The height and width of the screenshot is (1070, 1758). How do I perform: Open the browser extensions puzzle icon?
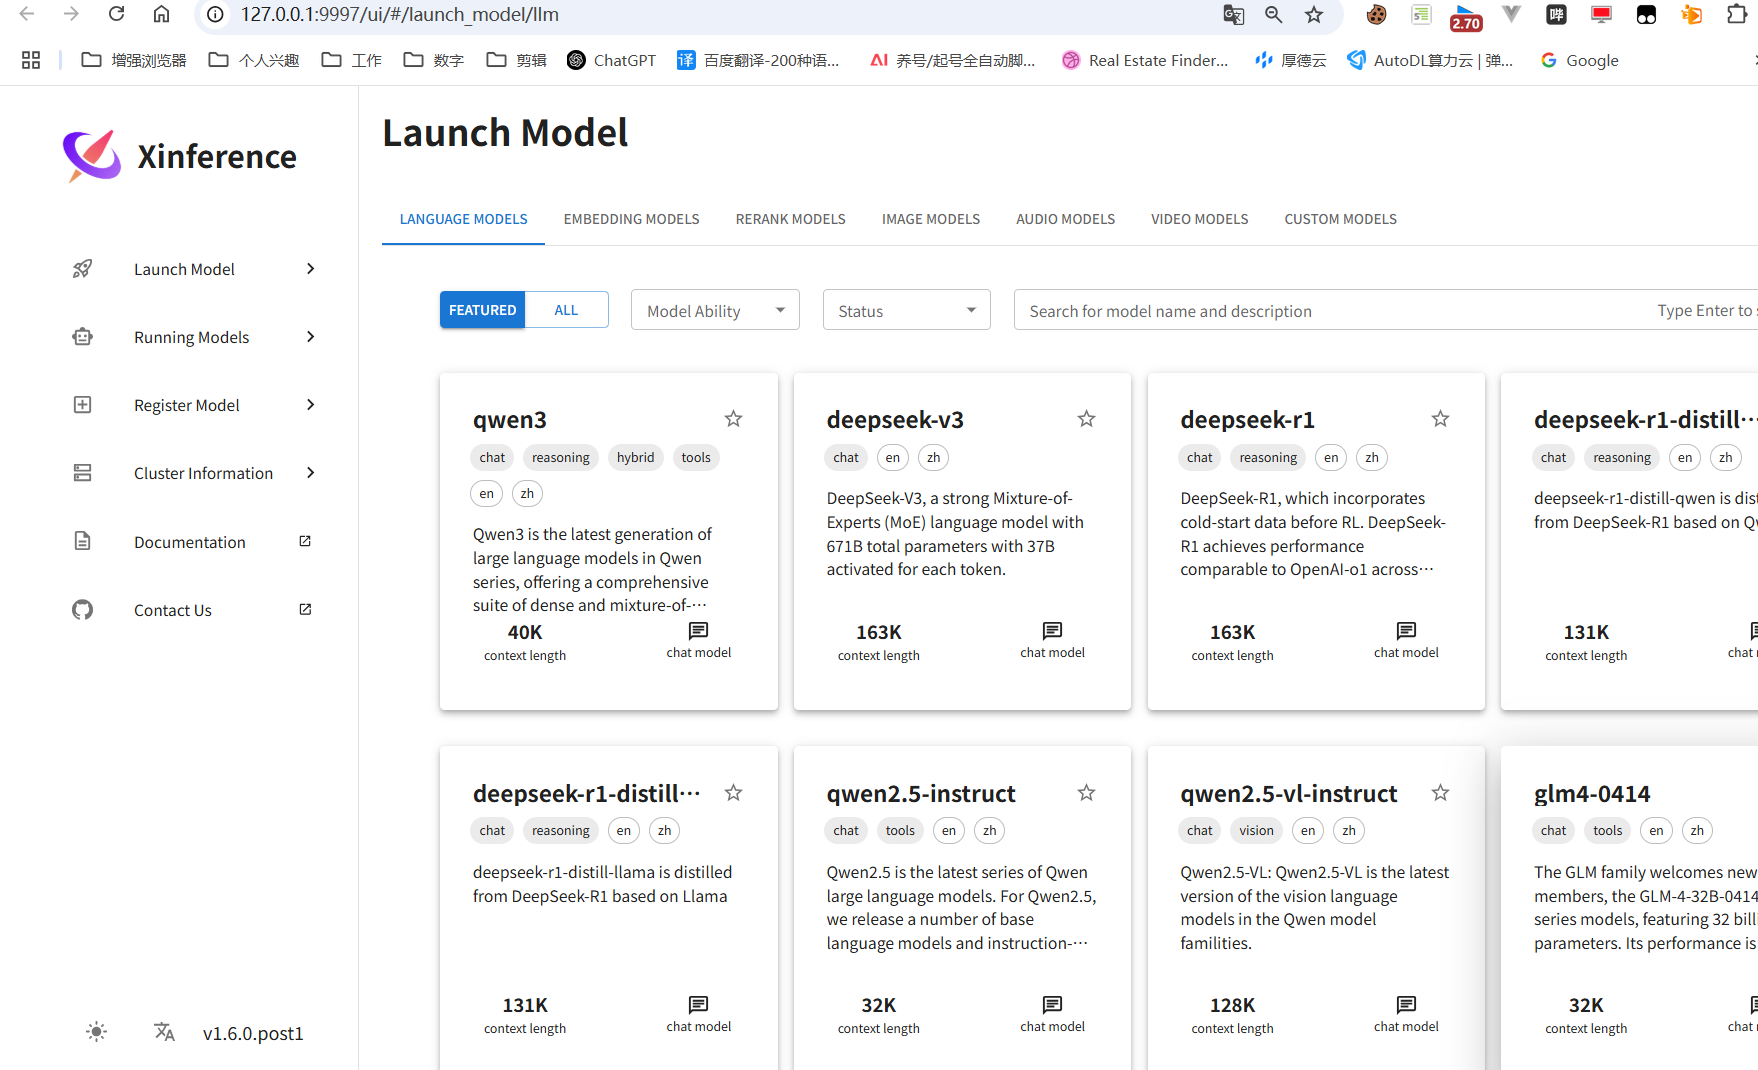click(x=1737, y=14)
